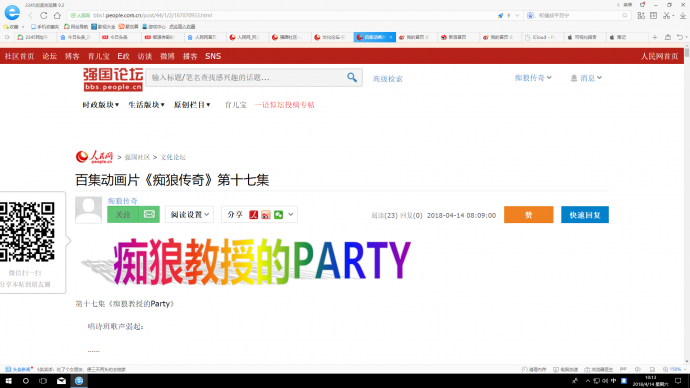Open 论坛 in the red navigation bar
This screenshot has width=690, height=388.
[x=49, y=56]
